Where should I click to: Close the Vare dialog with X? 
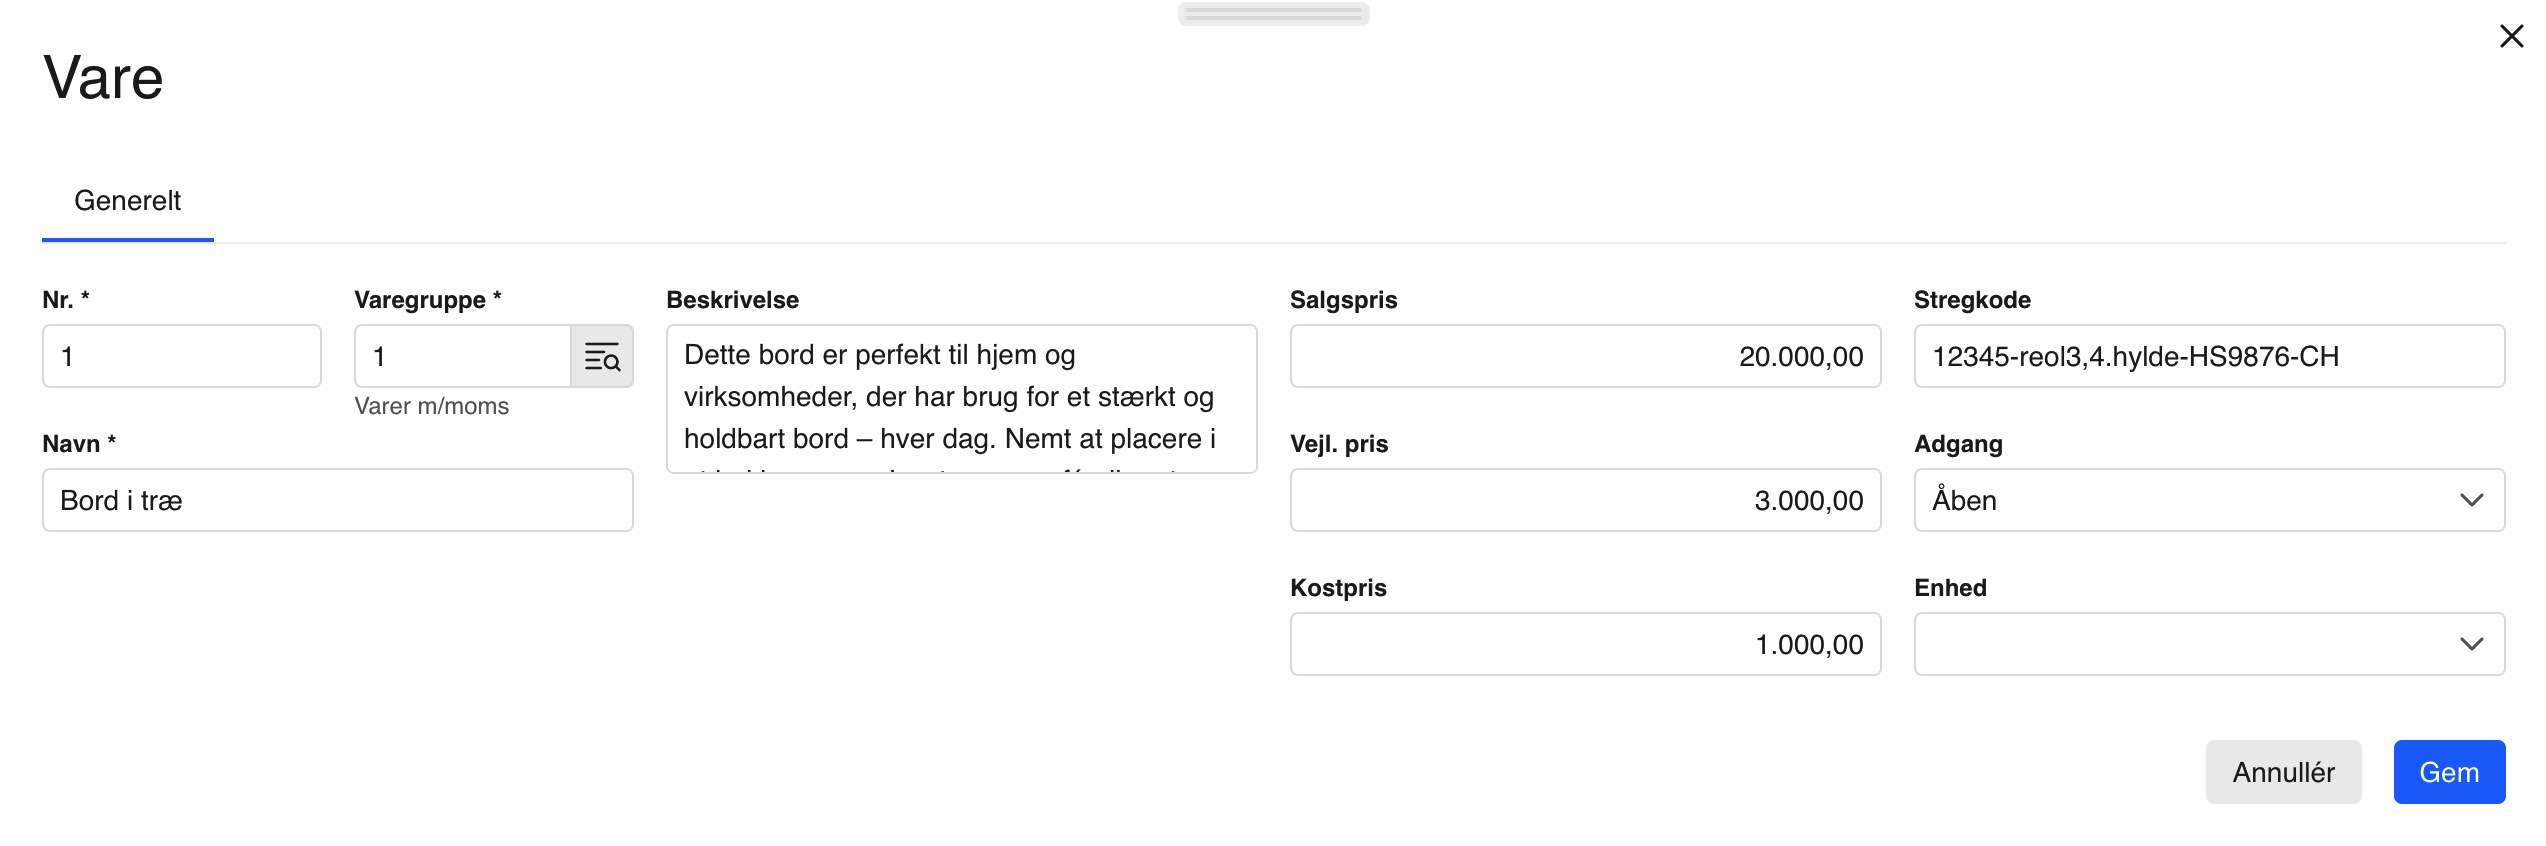(x=2511, y=36)
